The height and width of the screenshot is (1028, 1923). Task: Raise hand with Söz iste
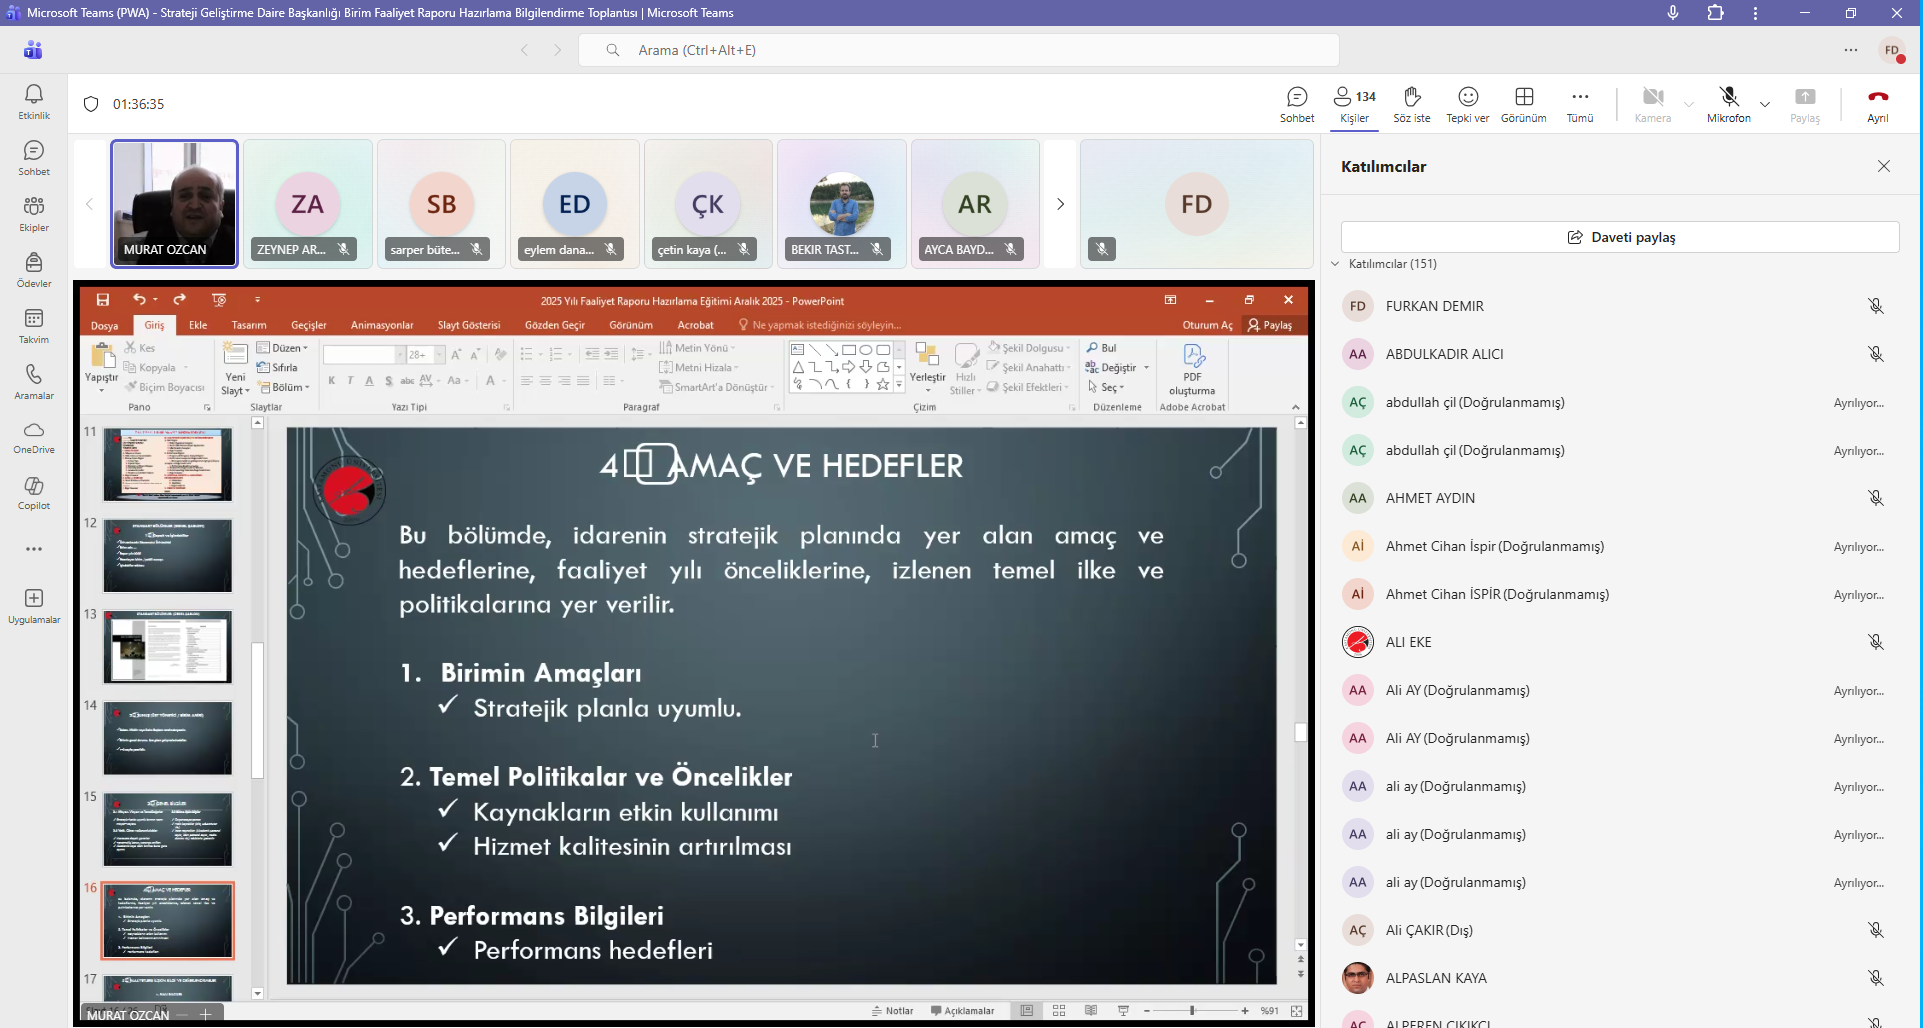point(1412,104)
